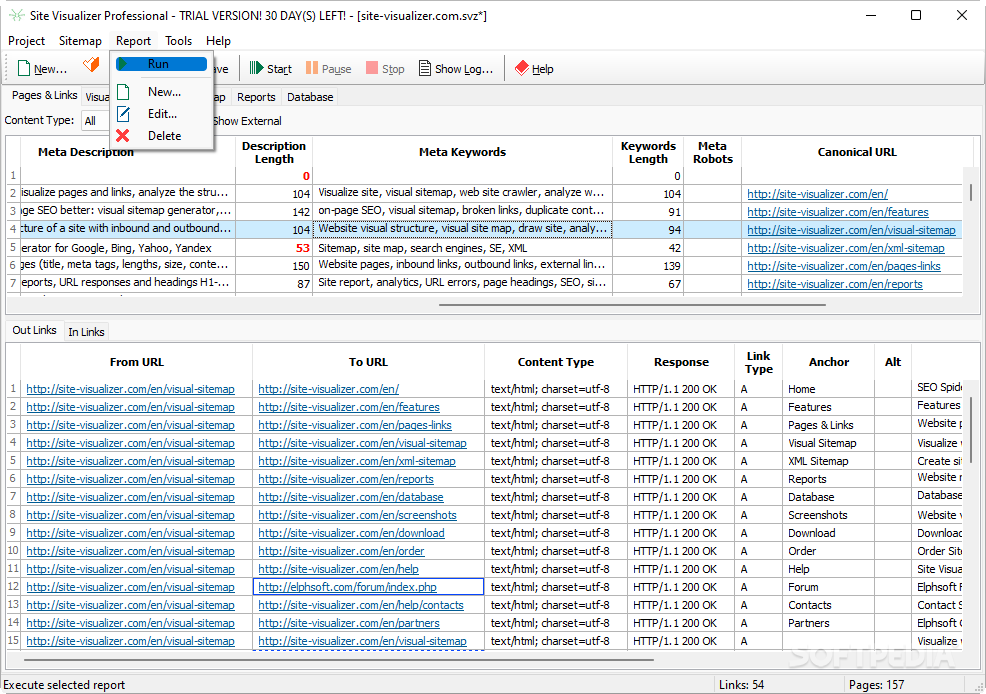The image size is (986, 694).
Task: Select the 'on-page SEO, visual sitemap' keywords cell
Action: tap(462, 211)
